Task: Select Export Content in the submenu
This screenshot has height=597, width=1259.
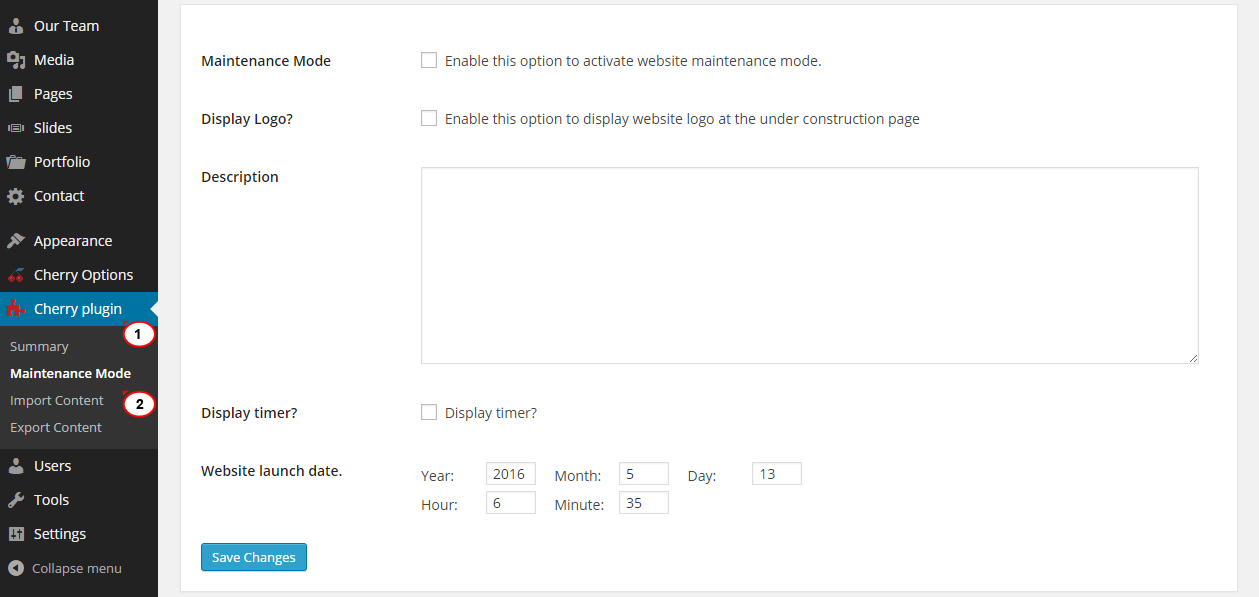Action: click(x=56, y=427)
